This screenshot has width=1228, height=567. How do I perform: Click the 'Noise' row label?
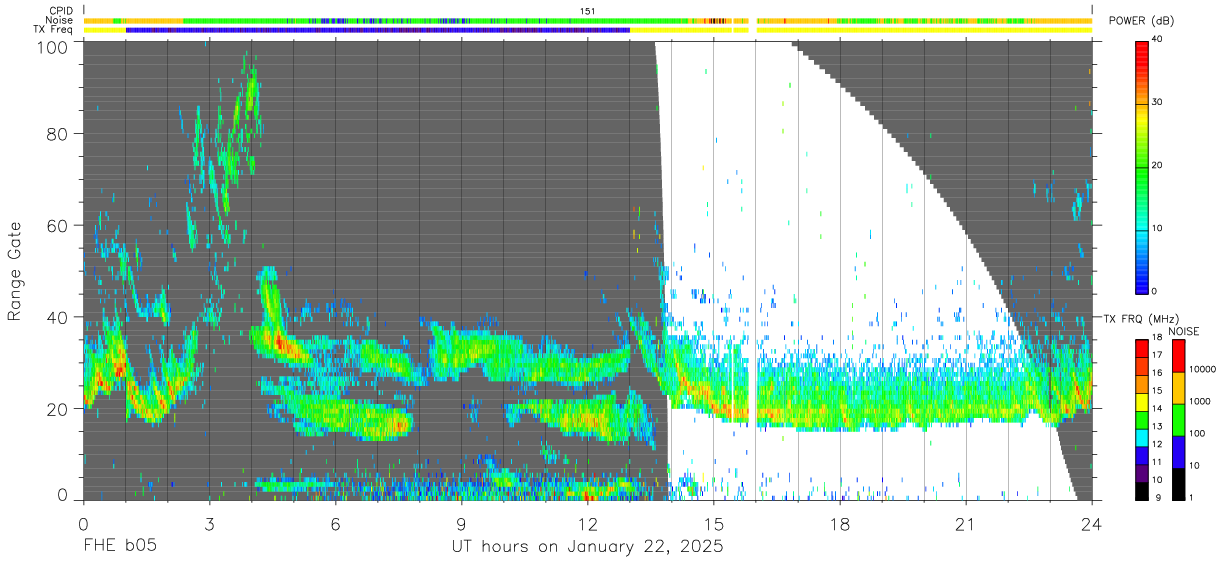(x=60, y=20)
